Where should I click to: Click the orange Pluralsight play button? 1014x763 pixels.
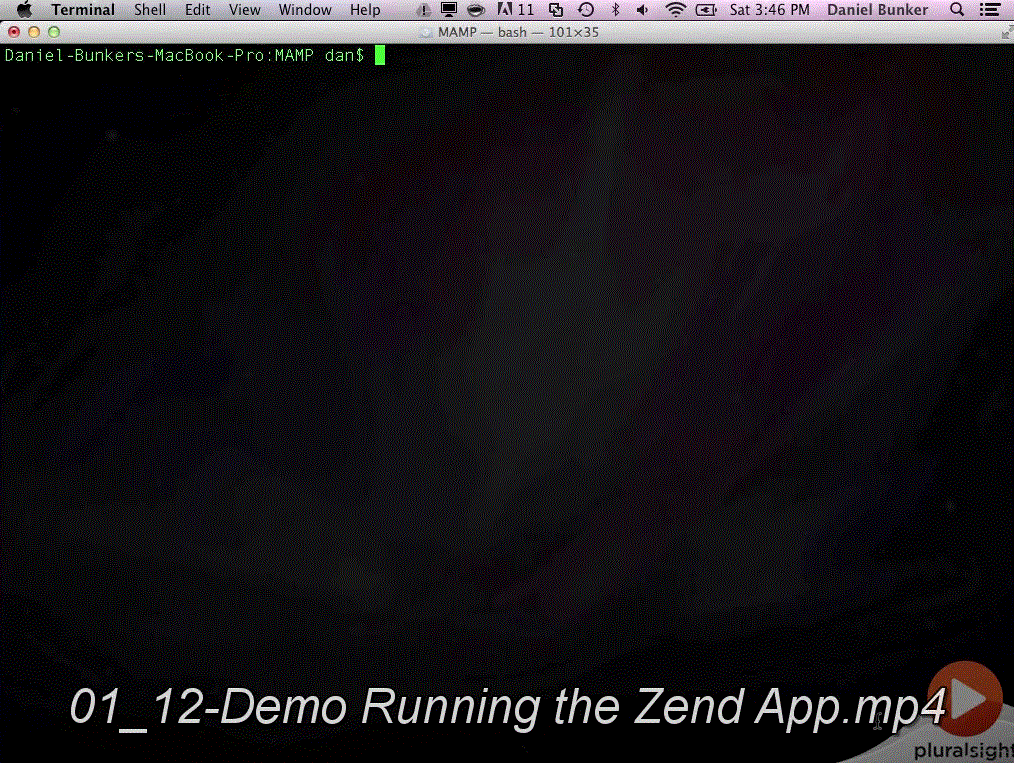(965, 698)
